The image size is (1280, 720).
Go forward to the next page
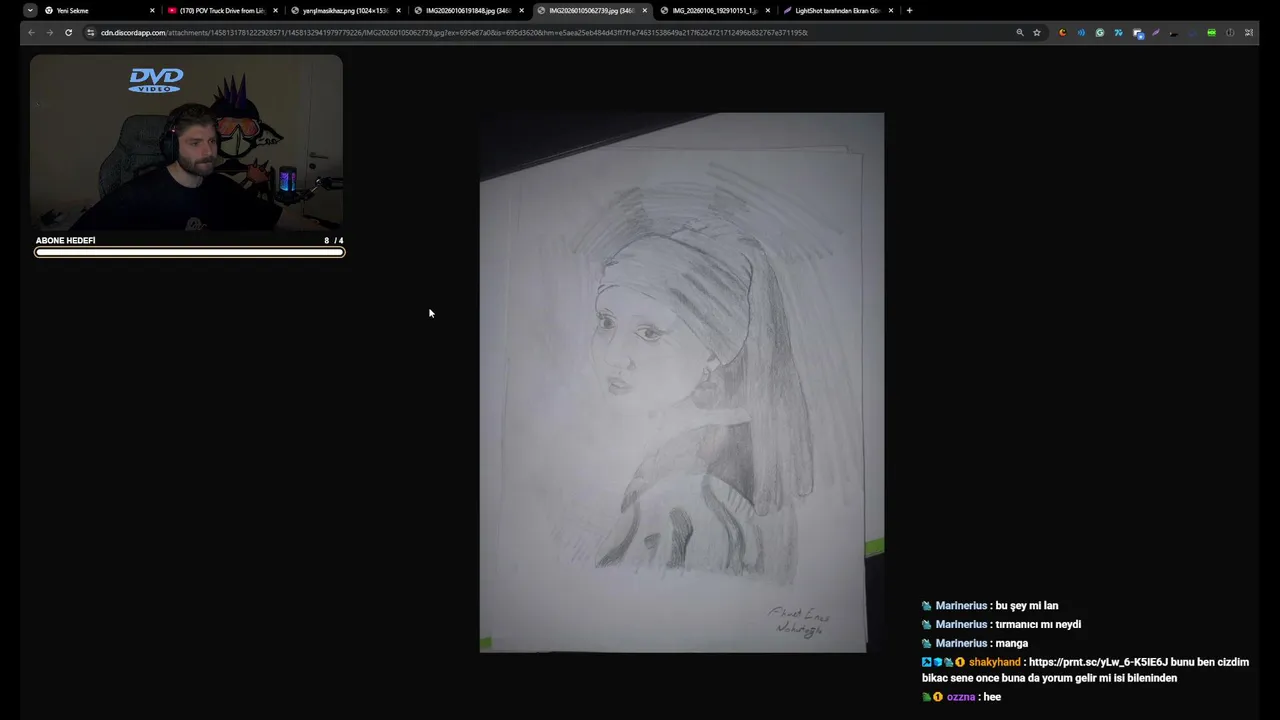tap(49, 32)
